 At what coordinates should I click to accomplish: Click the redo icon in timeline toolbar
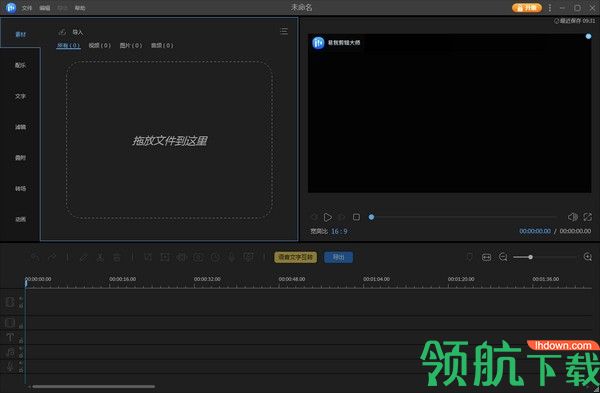52,257
